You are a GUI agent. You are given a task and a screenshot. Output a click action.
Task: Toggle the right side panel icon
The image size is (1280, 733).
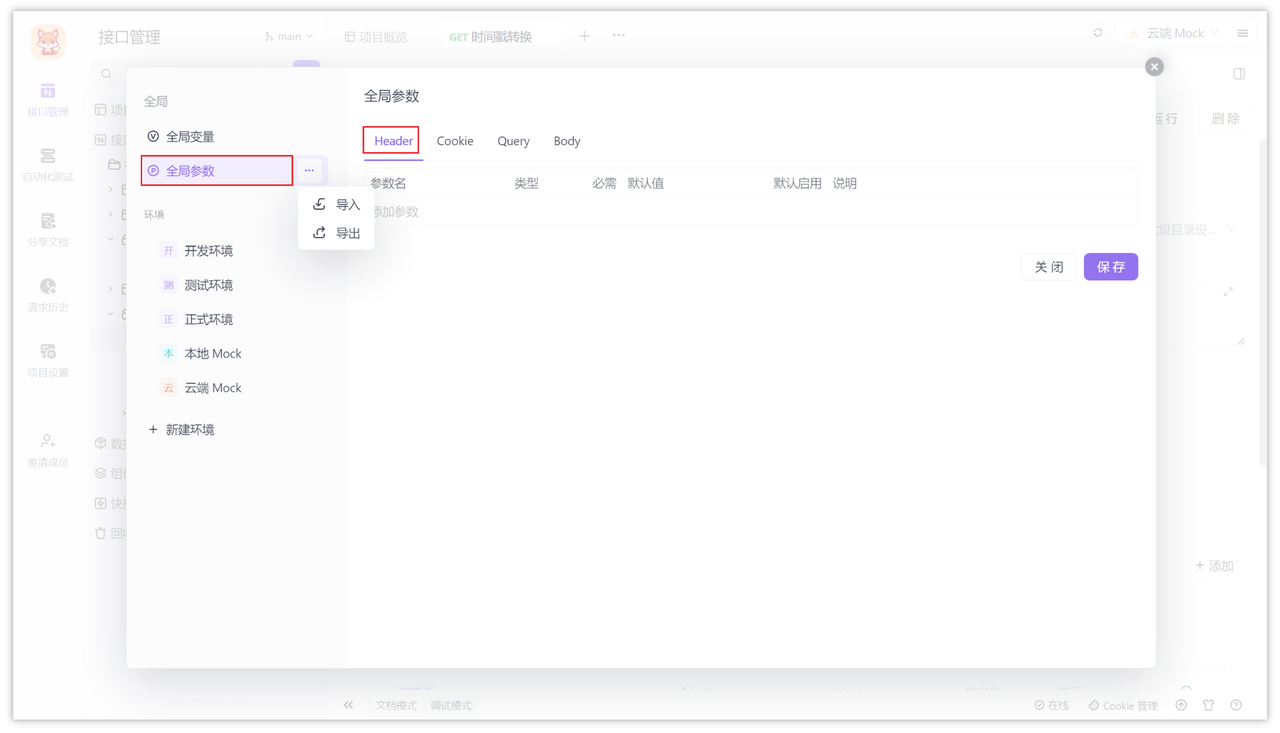(1239, 74)
